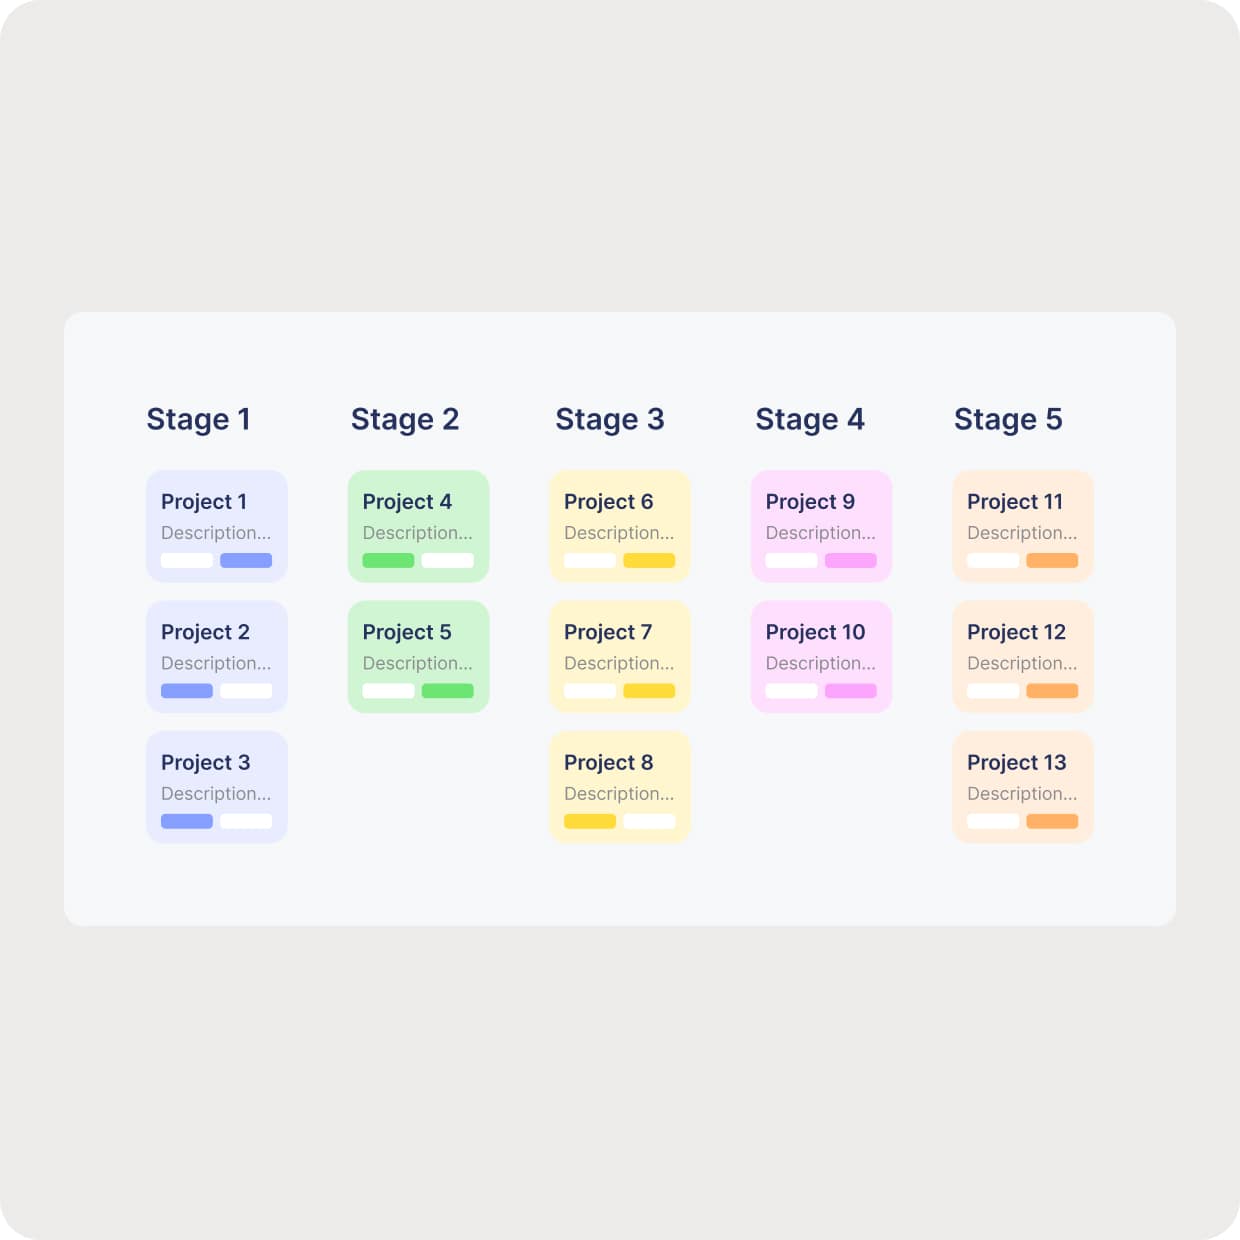Click the yellow tag on Project 8
1240x1240 pixels.
pyautogui.click(x=590, y=822)
